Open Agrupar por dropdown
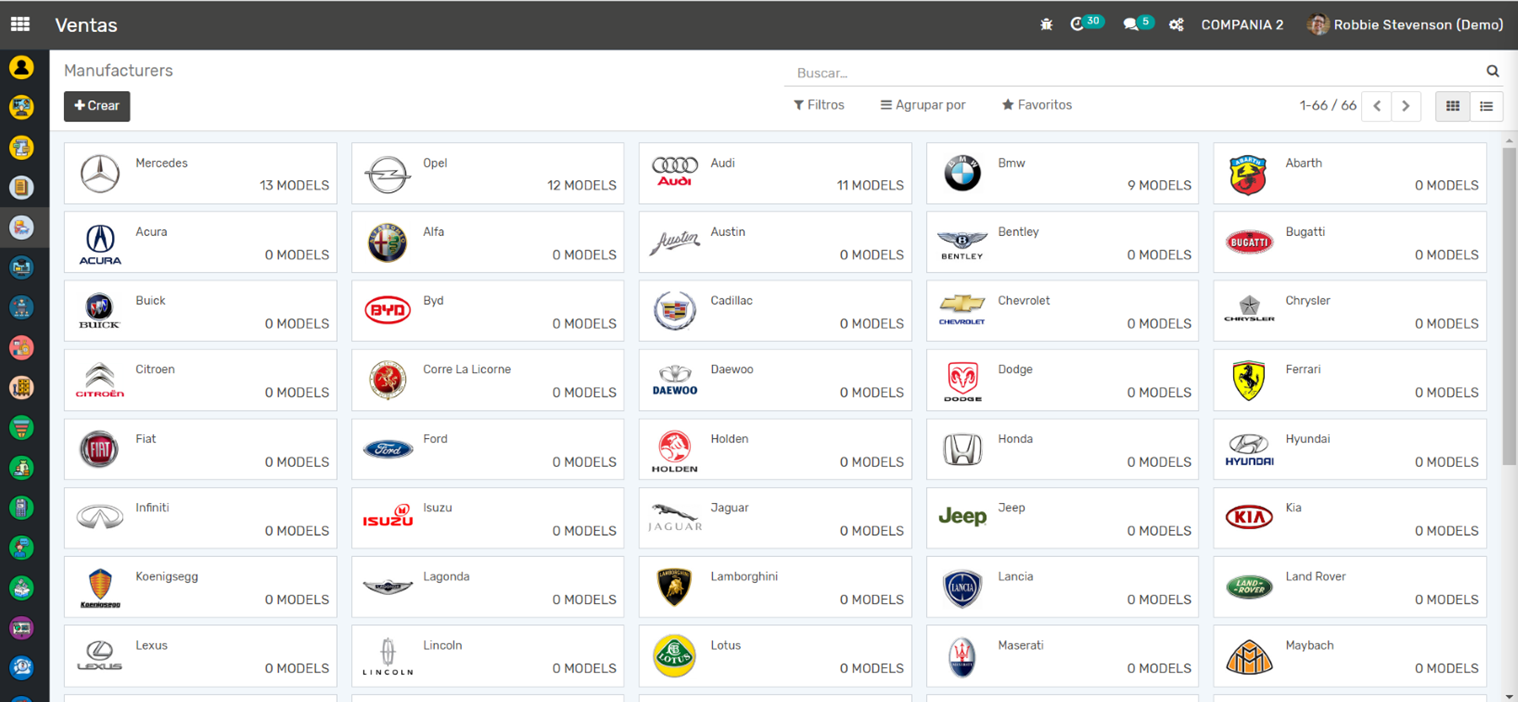This screenshot has width=1518, height=702. (923, 105)
